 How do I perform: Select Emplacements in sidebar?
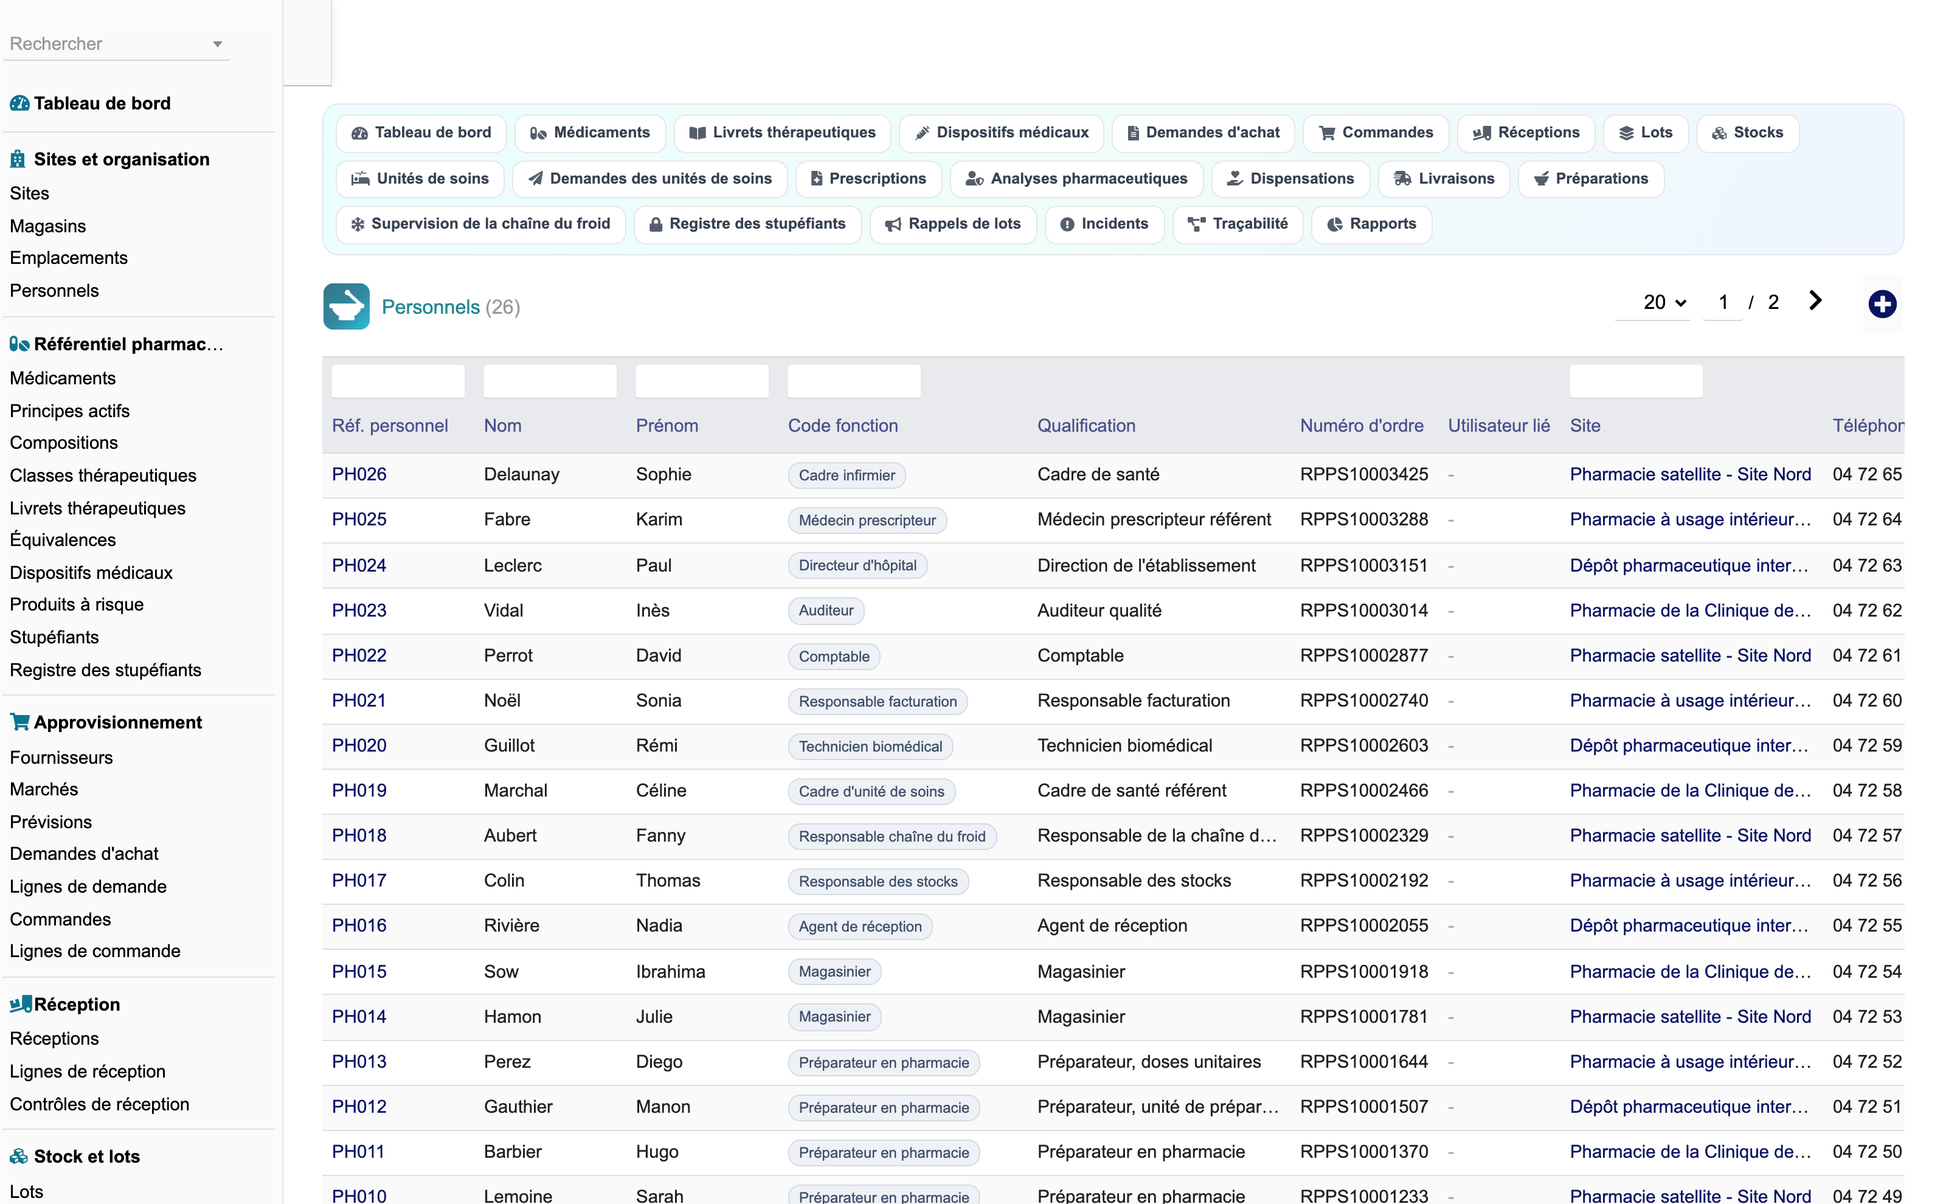coord(68,258)
